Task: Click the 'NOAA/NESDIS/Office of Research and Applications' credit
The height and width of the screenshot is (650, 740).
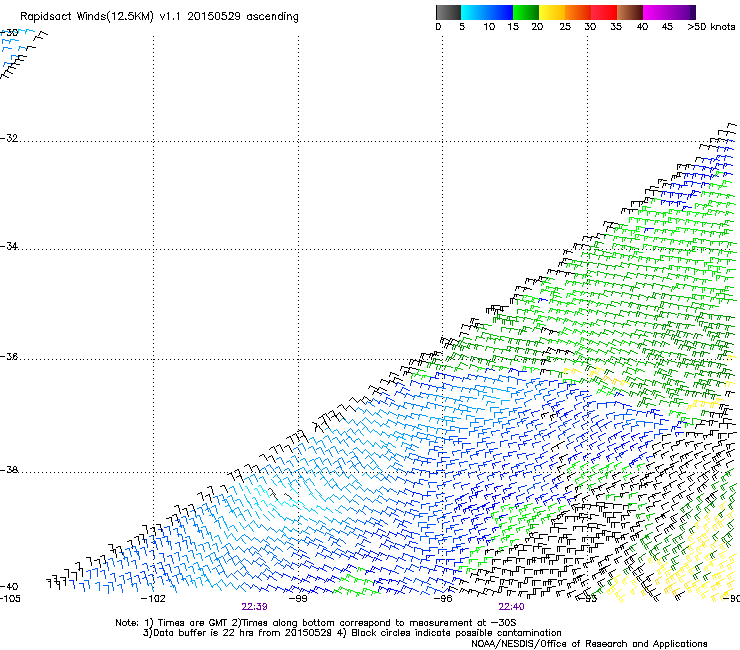Action: pyautogui.click(x=589, y=644)
